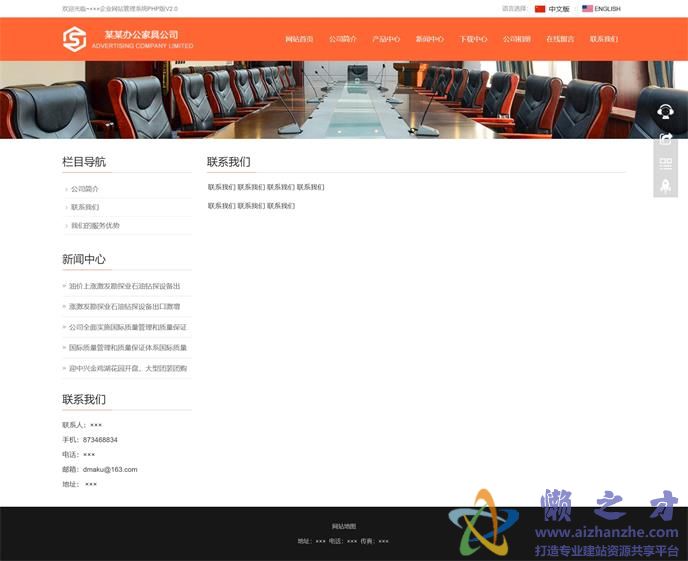The image size is (688, 561).
Task: Open news 公司全面实施国际质量管理和质量保证
Action: pos(128,327)
